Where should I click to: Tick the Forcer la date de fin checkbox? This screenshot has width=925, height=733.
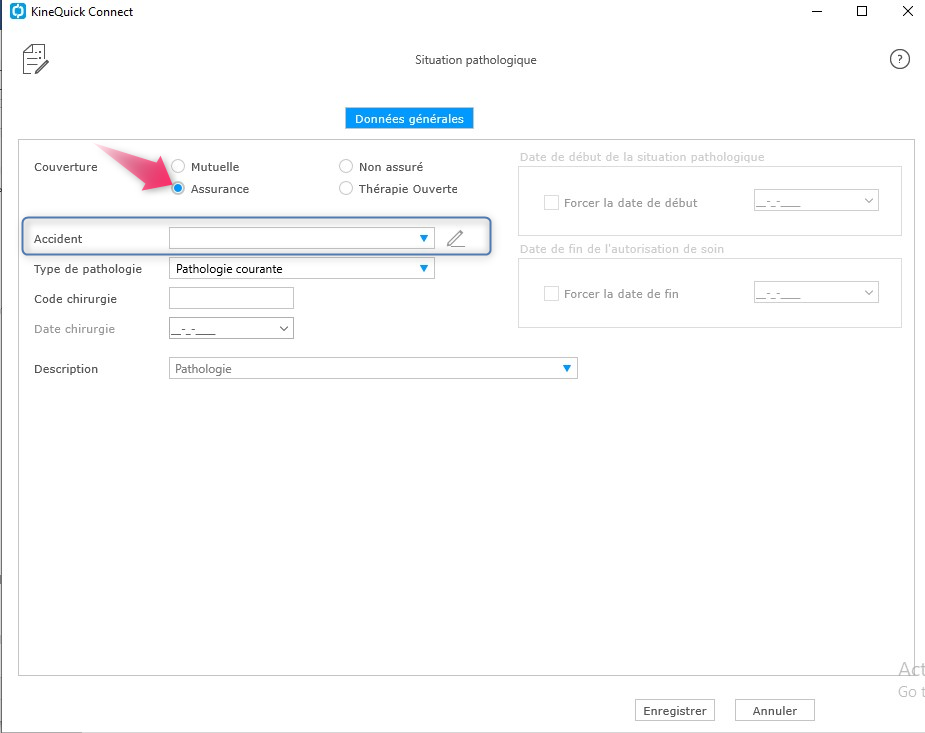pos(551,294)
